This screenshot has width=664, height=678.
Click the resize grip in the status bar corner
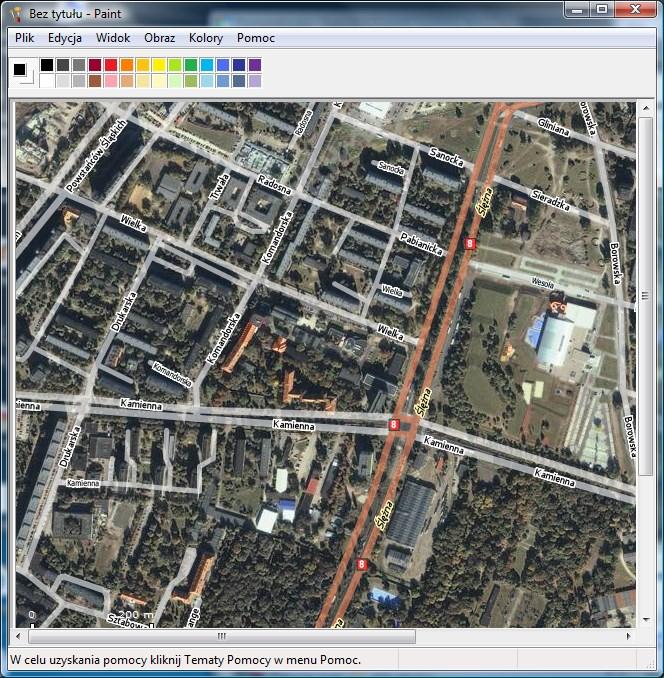[651, 663]
